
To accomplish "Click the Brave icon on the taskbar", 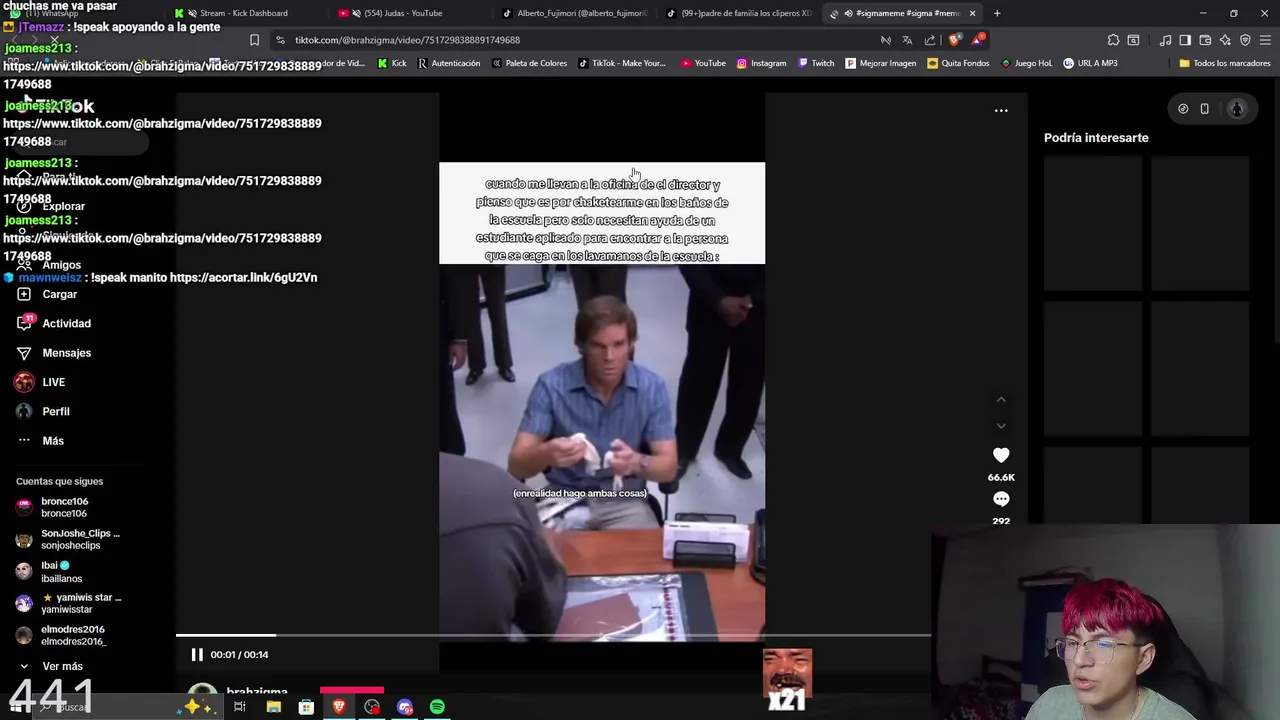I will point(339,707).
